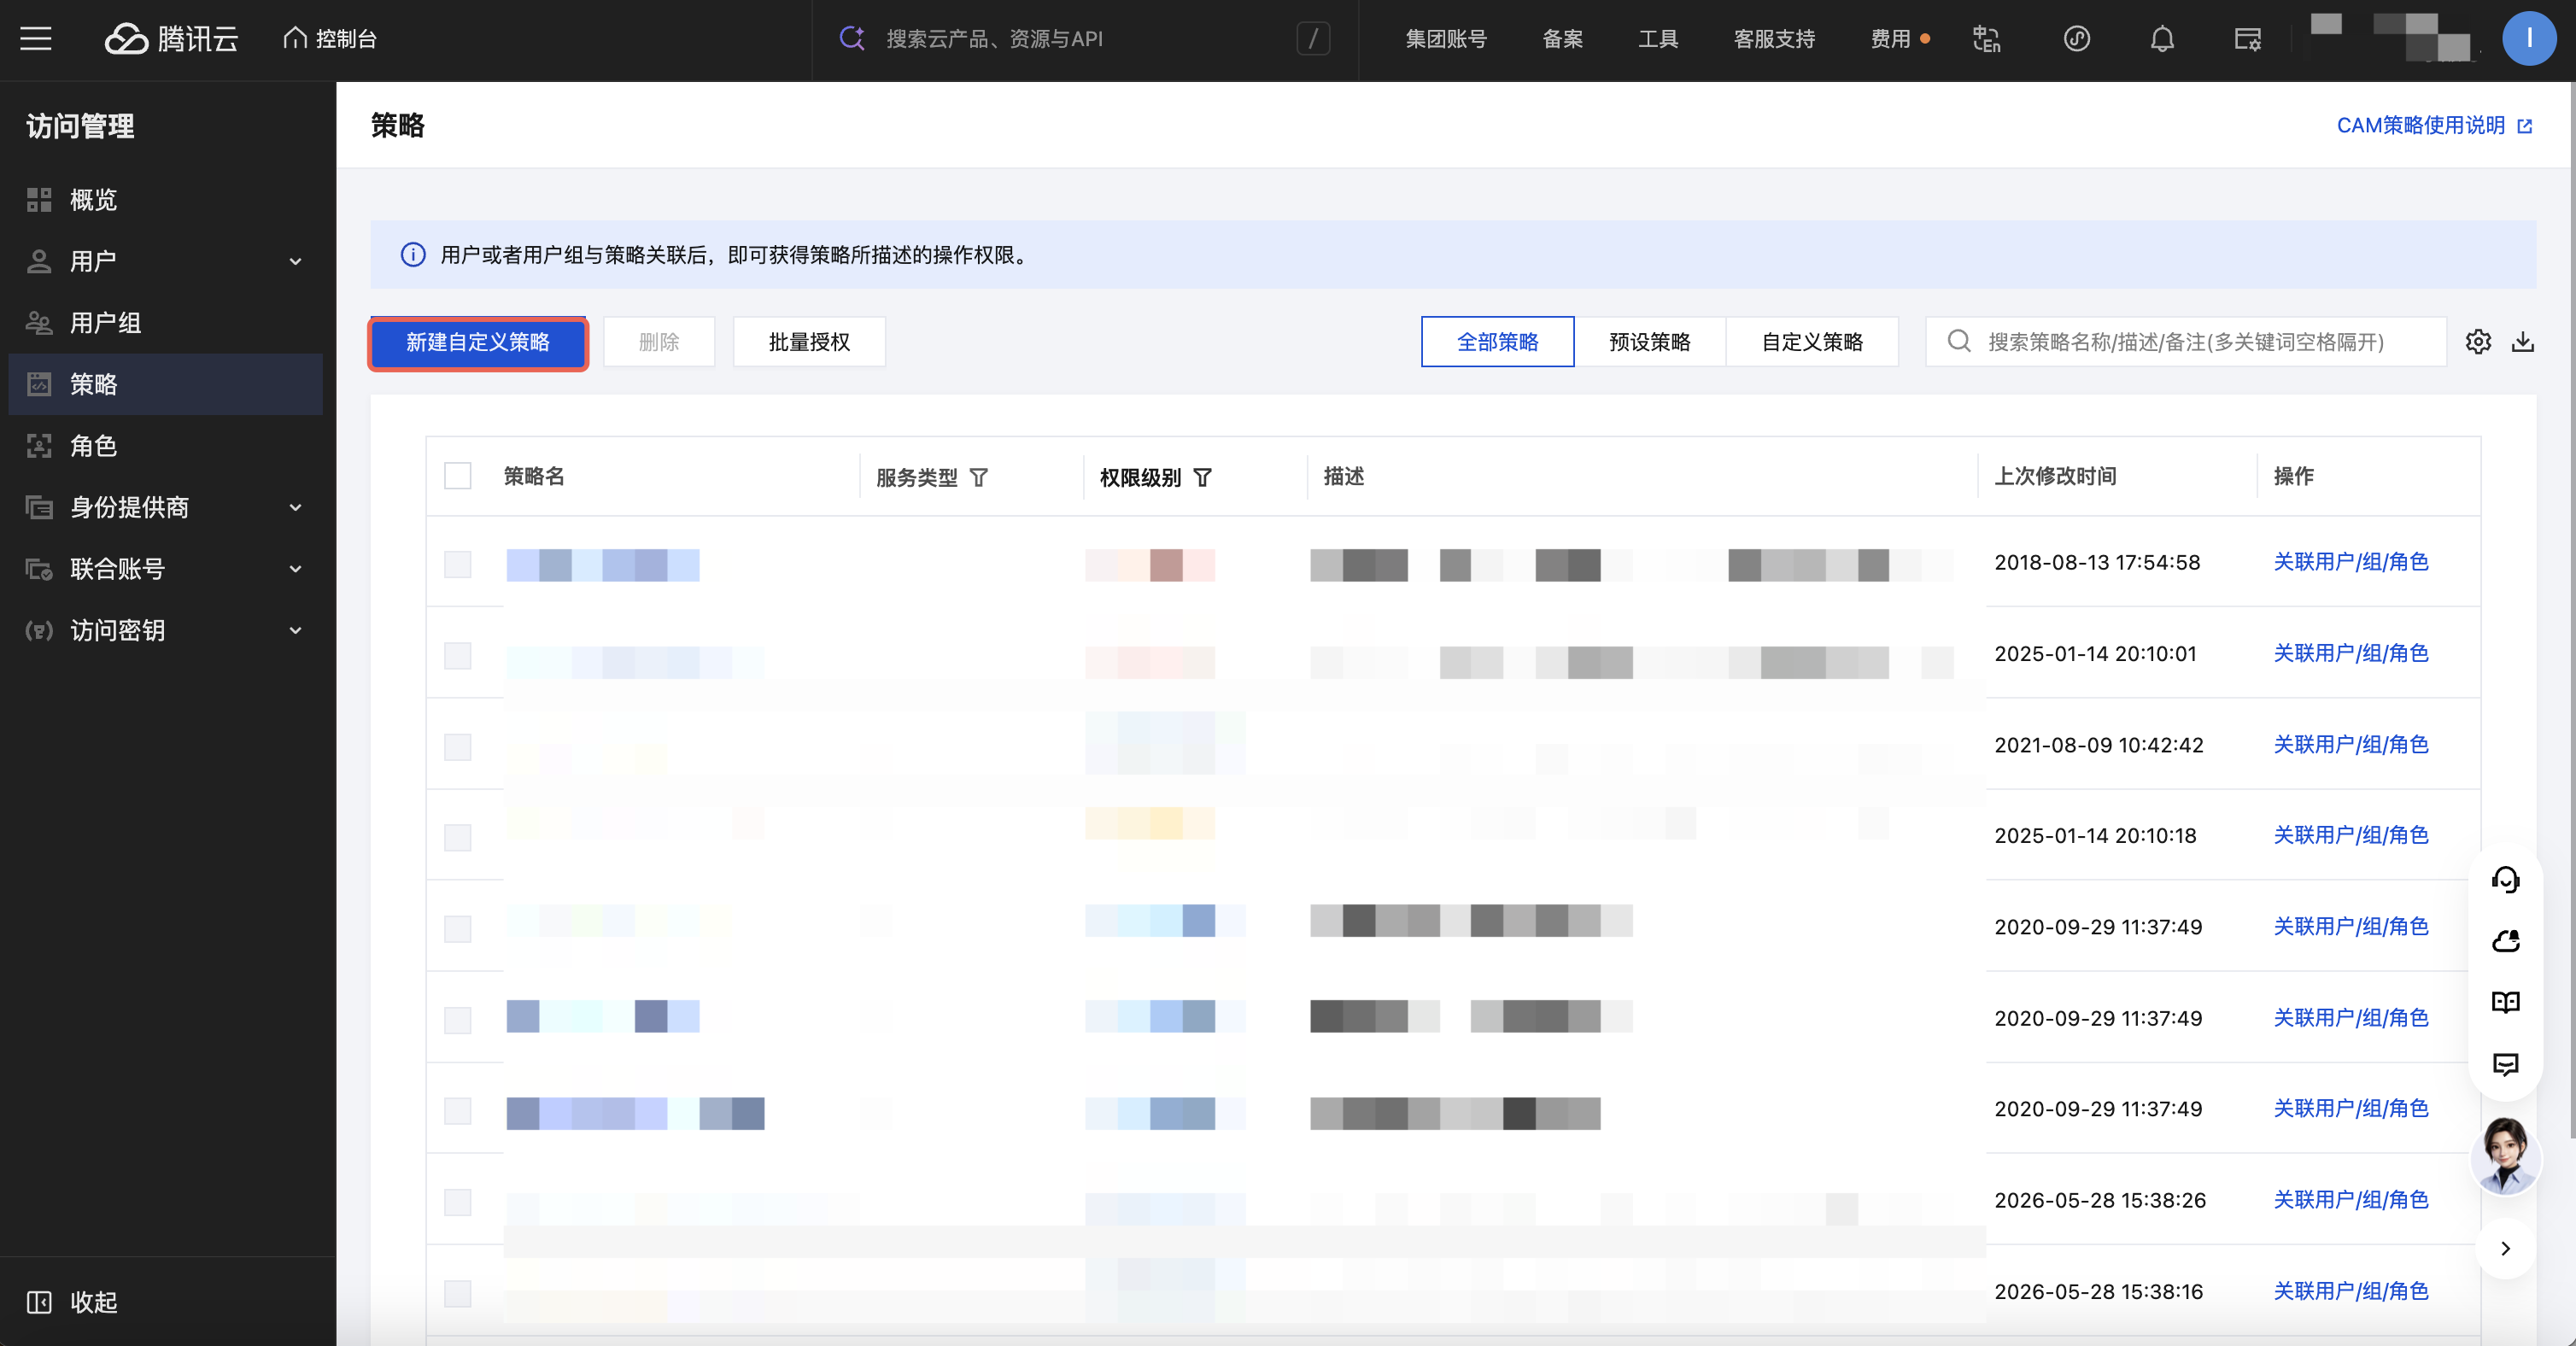This screenshot has height=1346, width=2576.
Task: Select 策略 in sidebar
Action: tap(166, 384)
